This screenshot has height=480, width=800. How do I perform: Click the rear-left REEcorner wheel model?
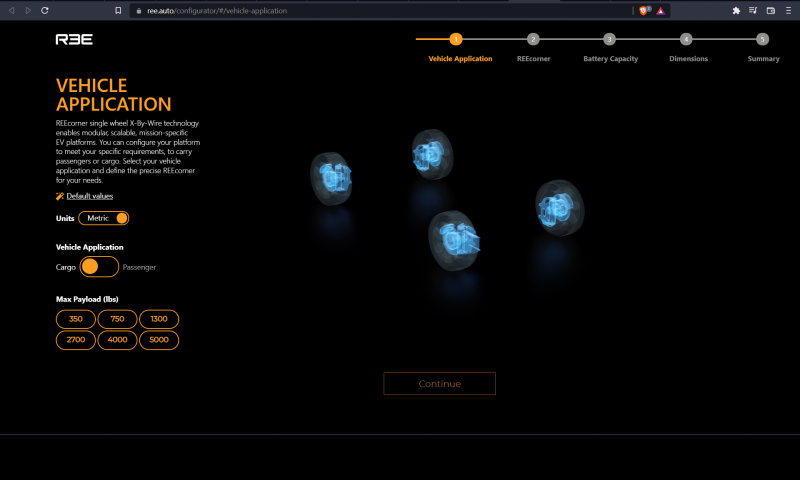click(432, 154)
